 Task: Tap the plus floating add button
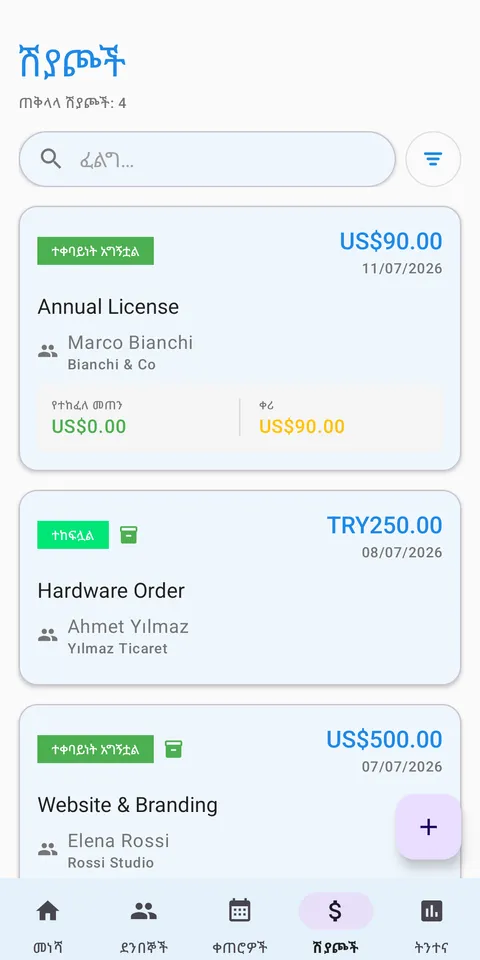coord(428,827)
